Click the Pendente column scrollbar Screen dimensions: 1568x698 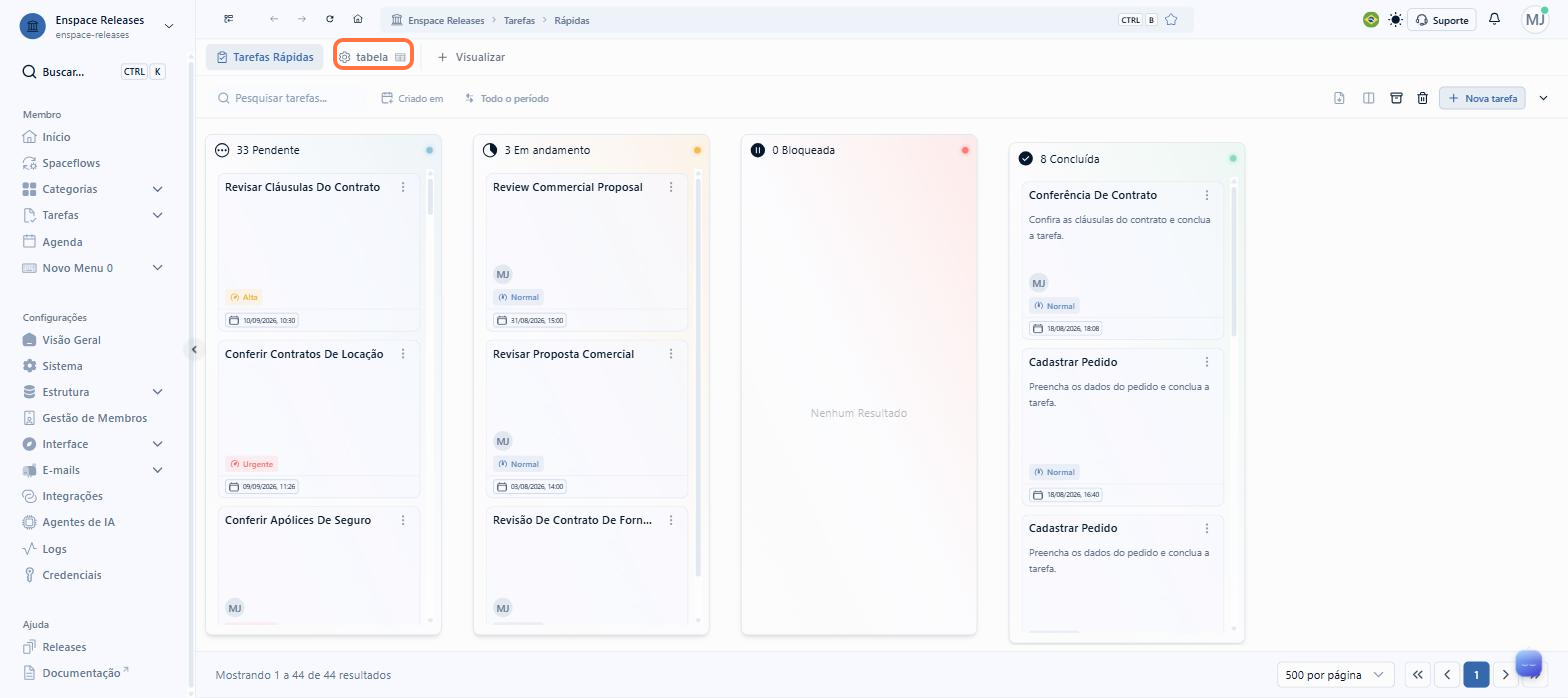coord(430,197)
